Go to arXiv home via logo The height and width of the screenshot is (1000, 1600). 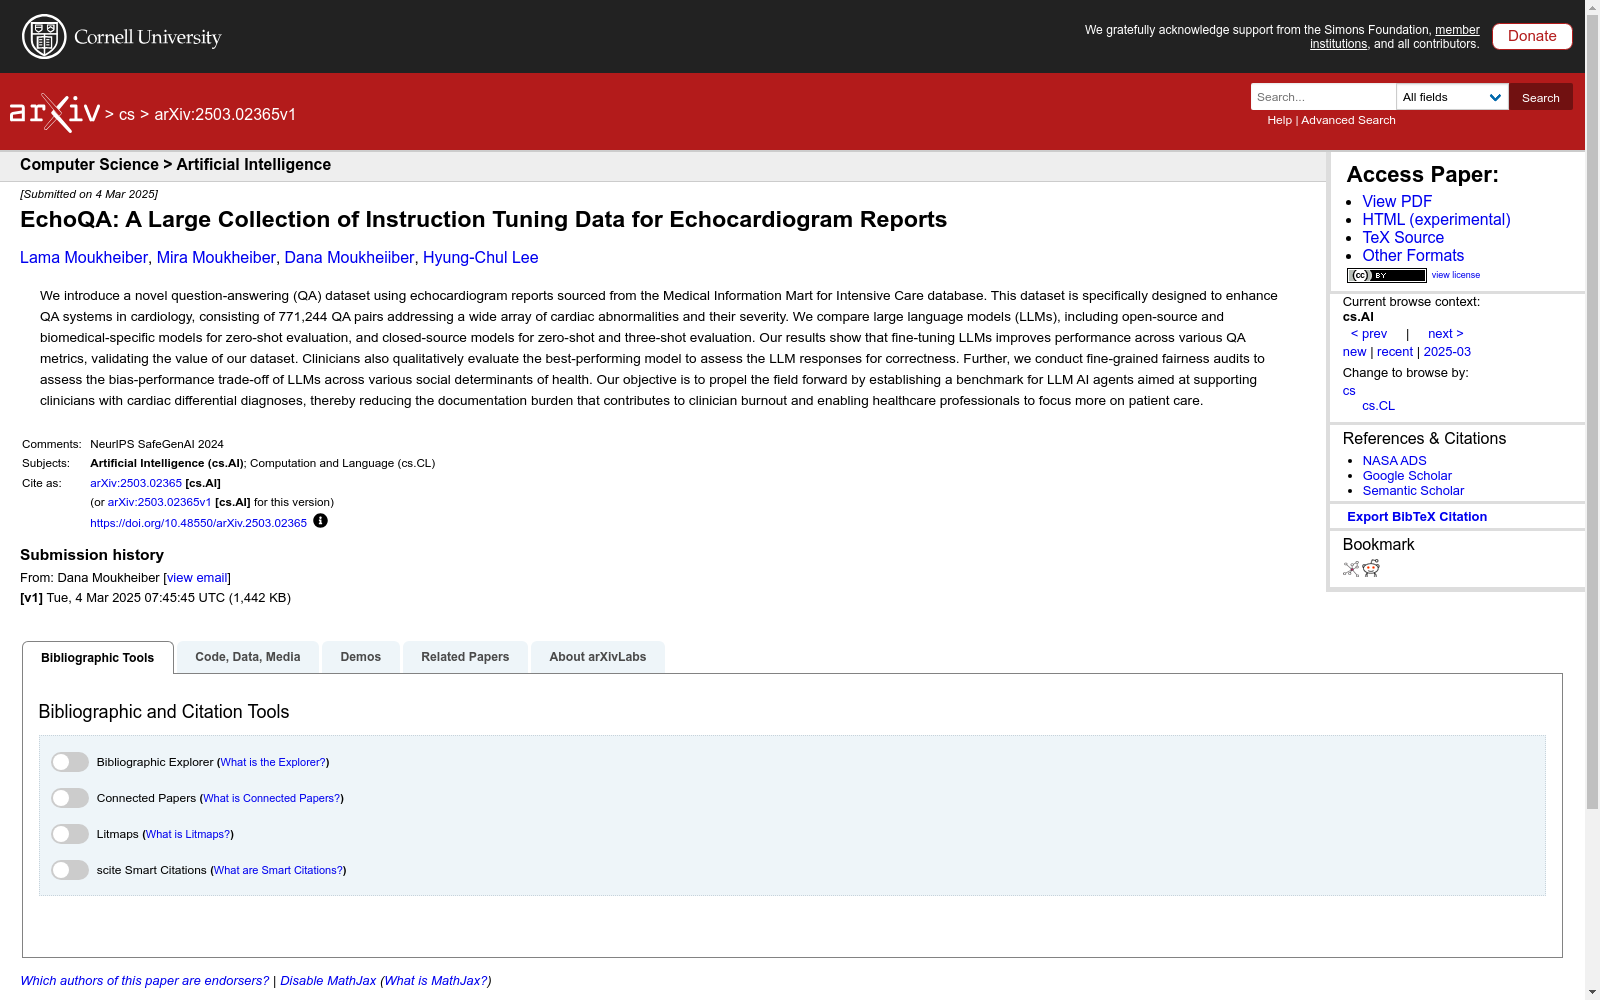pos(55,113)
